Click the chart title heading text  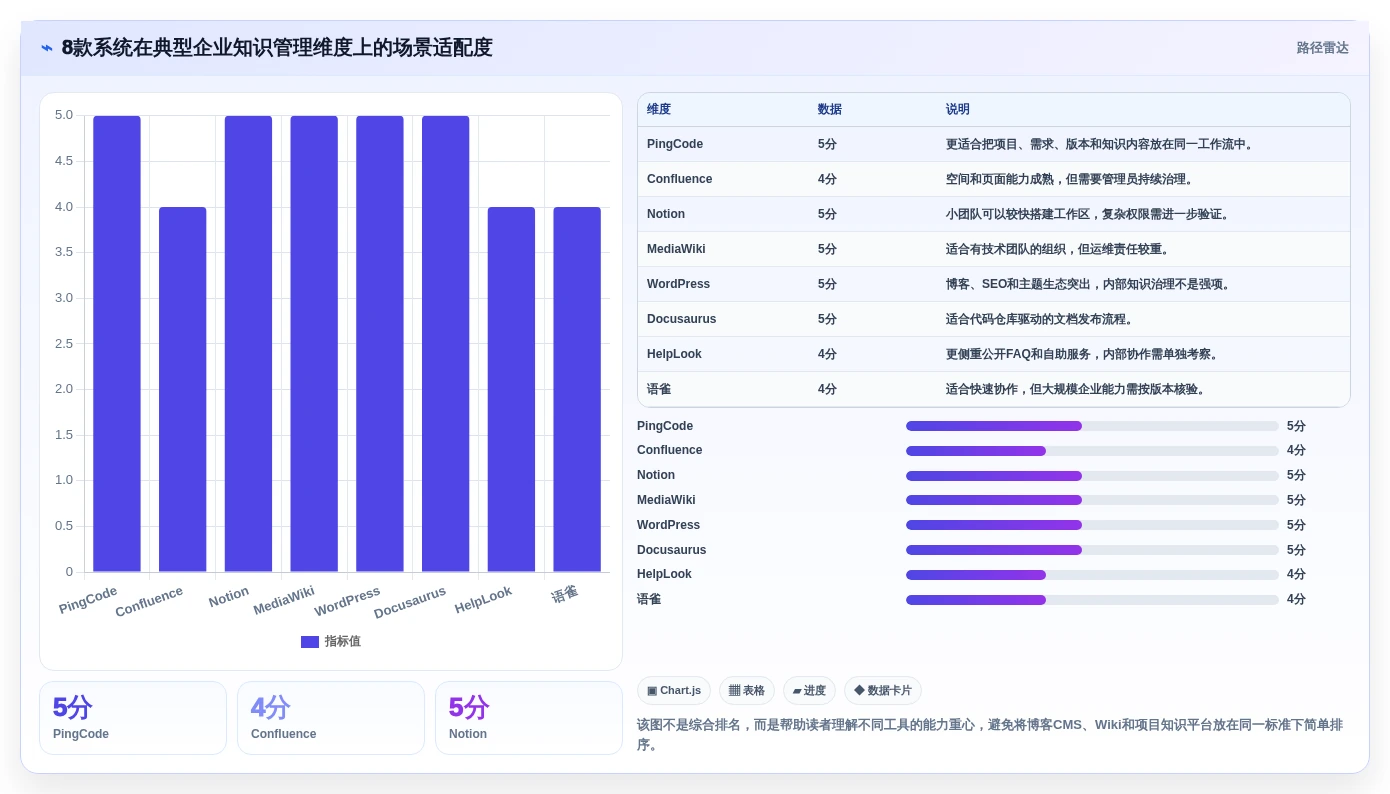click(x=277, y=48)
